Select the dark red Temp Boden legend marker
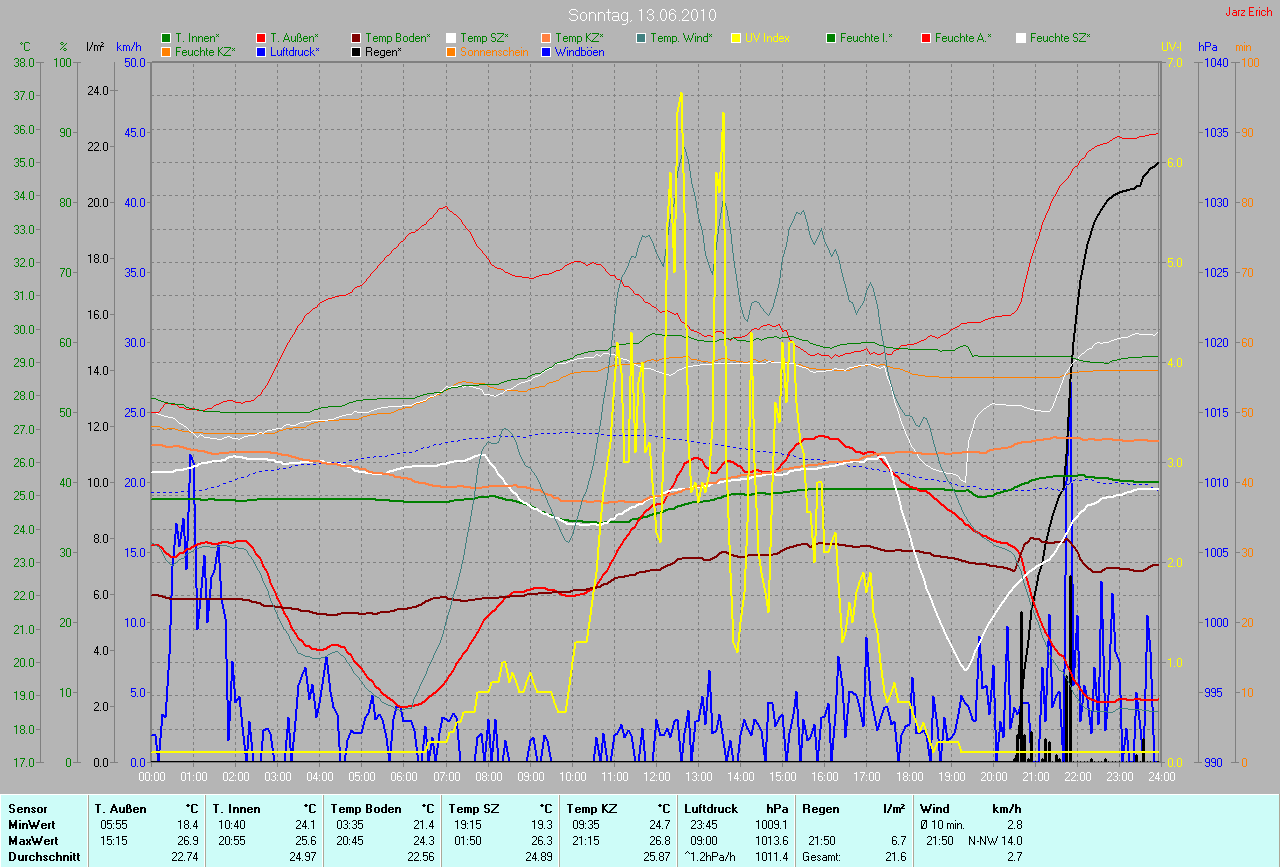1280x867 pixels. click(x=357, y=38)
